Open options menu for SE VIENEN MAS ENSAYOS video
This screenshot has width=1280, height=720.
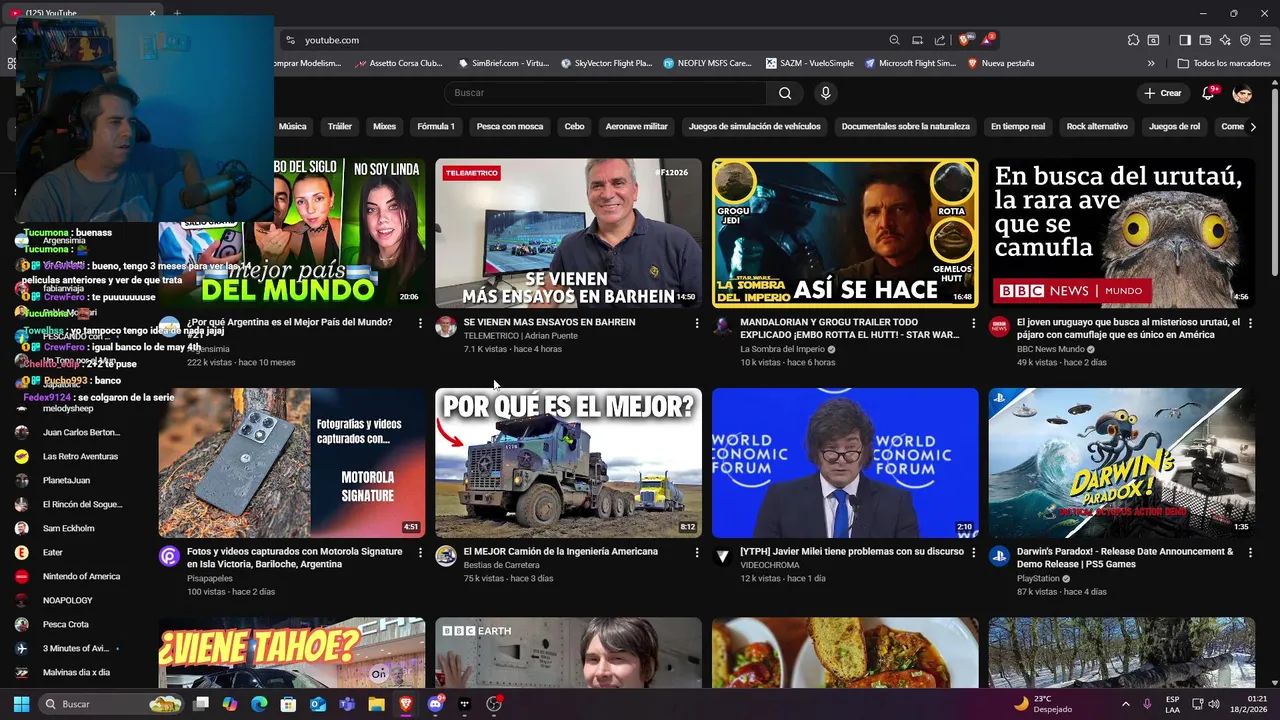(697, 323)
